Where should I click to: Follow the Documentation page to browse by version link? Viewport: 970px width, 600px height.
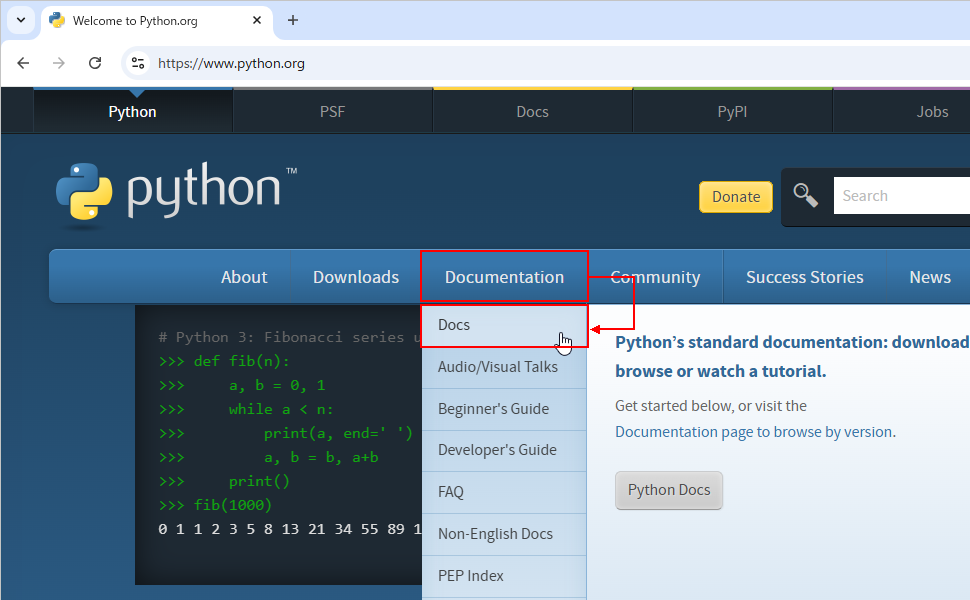tap(753, 432)
